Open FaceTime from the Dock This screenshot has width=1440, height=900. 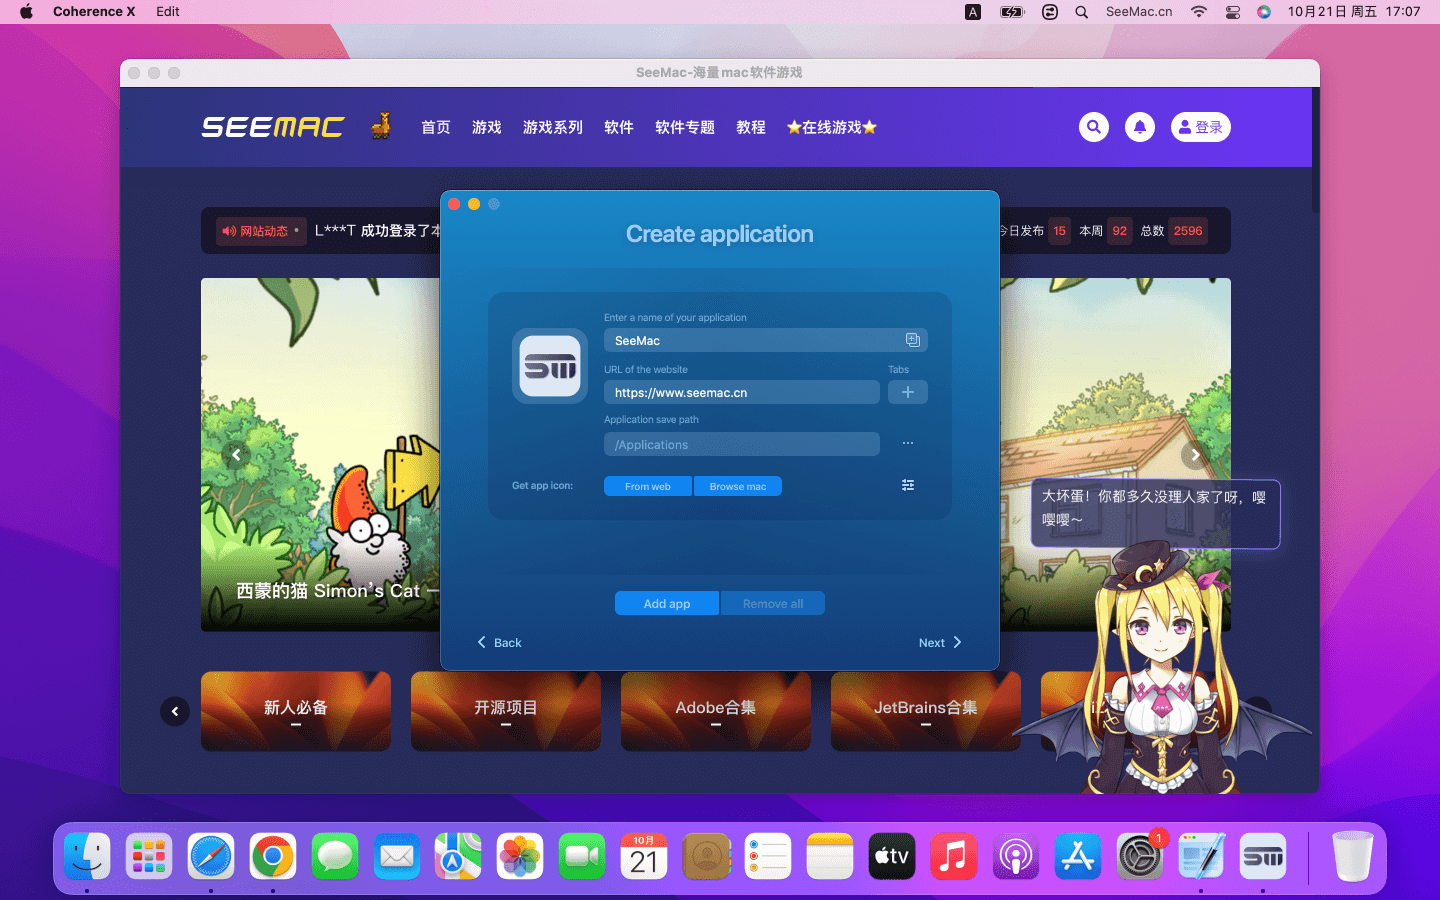(x=582, y=857)
